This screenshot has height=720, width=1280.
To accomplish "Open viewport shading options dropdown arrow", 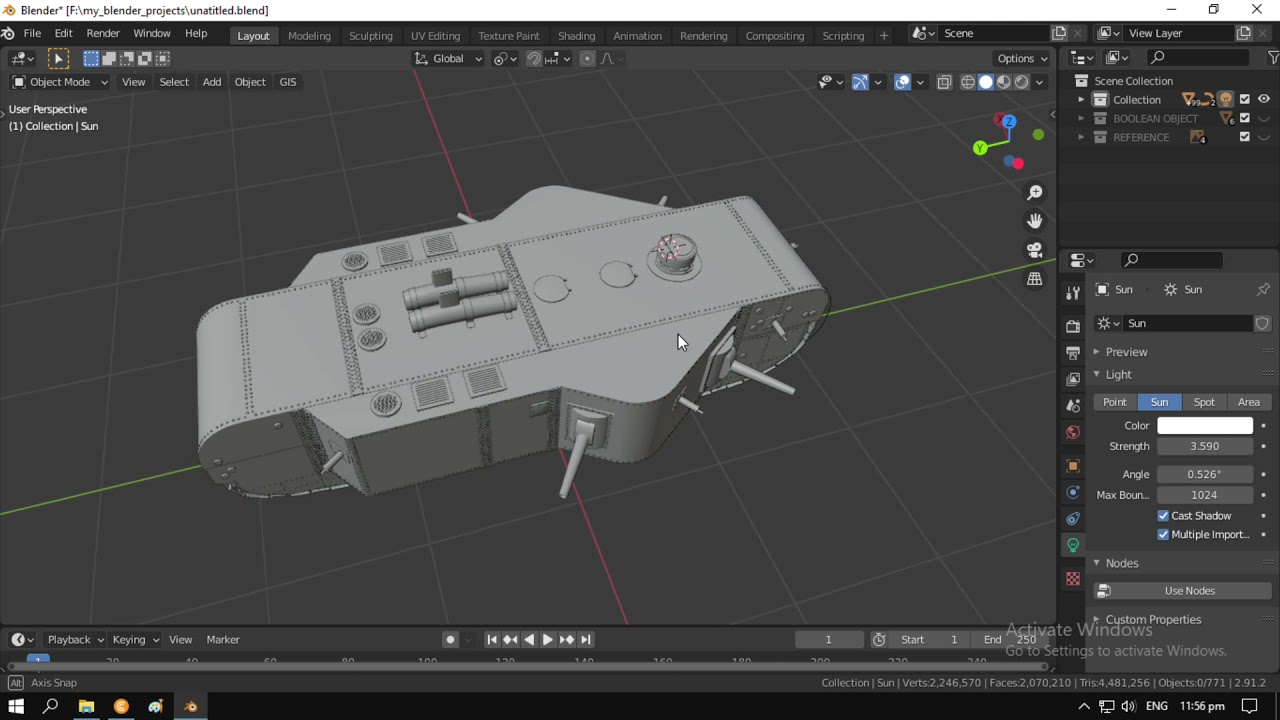I will click(x=1040, y=82).
